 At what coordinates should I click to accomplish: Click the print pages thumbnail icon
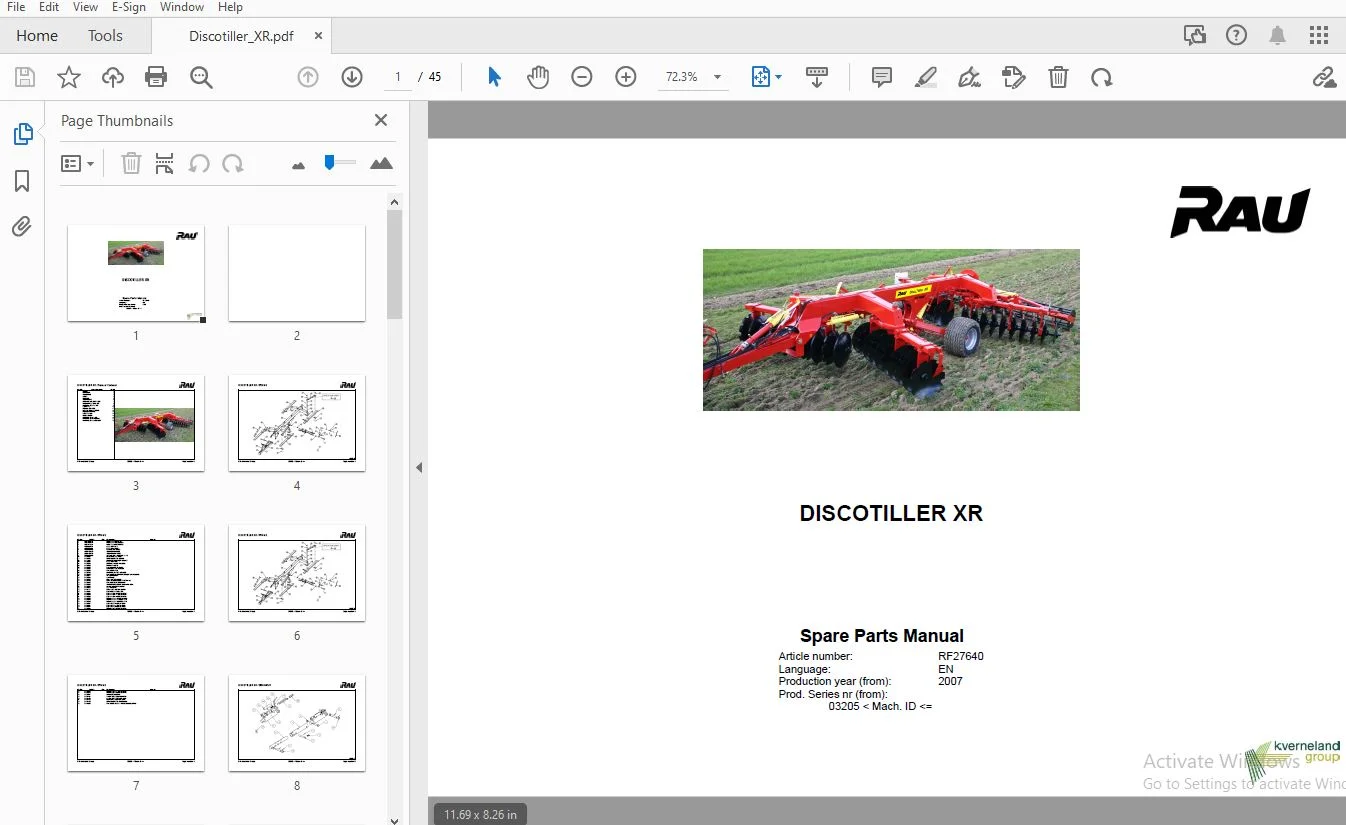pyautogui.click(x=165, y=163)
